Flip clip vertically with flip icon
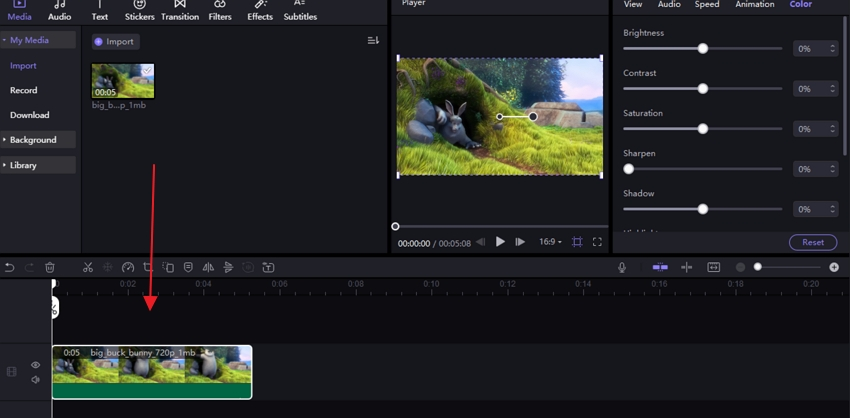 click(228, 267)
